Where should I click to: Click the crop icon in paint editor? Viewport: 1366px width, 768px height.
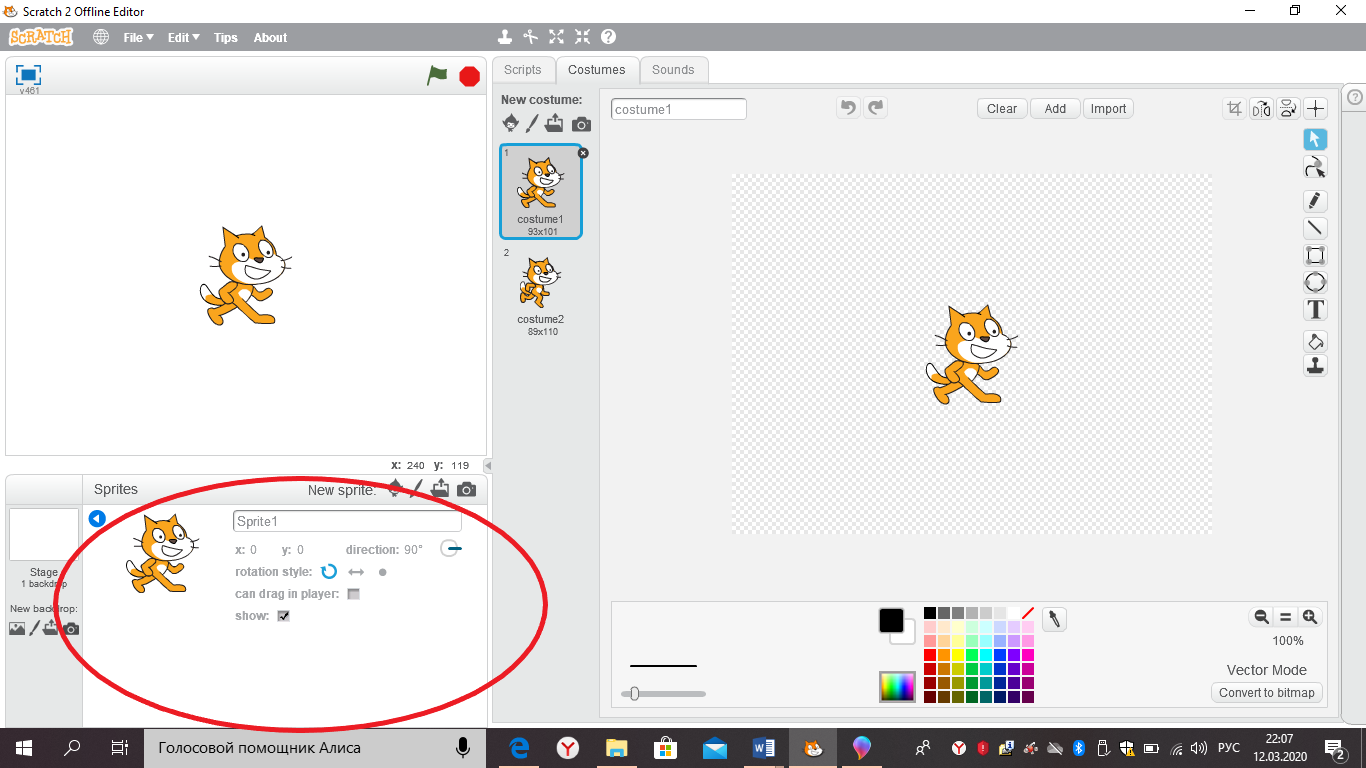[1235, 109]
